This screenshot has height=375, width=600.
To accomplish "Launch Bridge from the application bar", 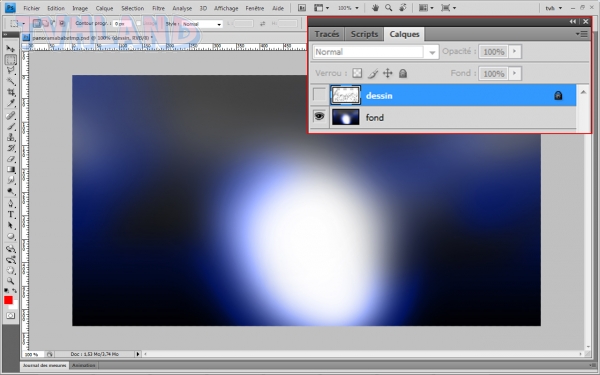I will pyautogui.click(x=302, y=8).
